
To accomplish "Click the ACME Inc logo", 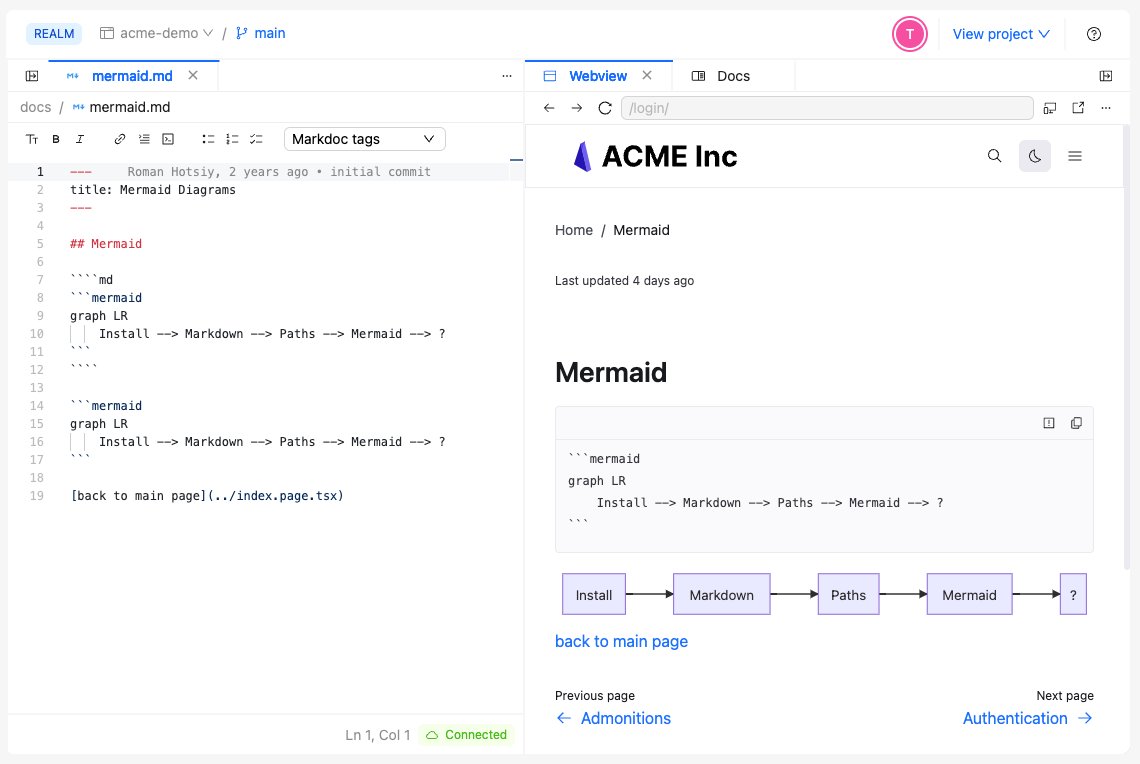I will pyautogui.click(x=655, y=156).
